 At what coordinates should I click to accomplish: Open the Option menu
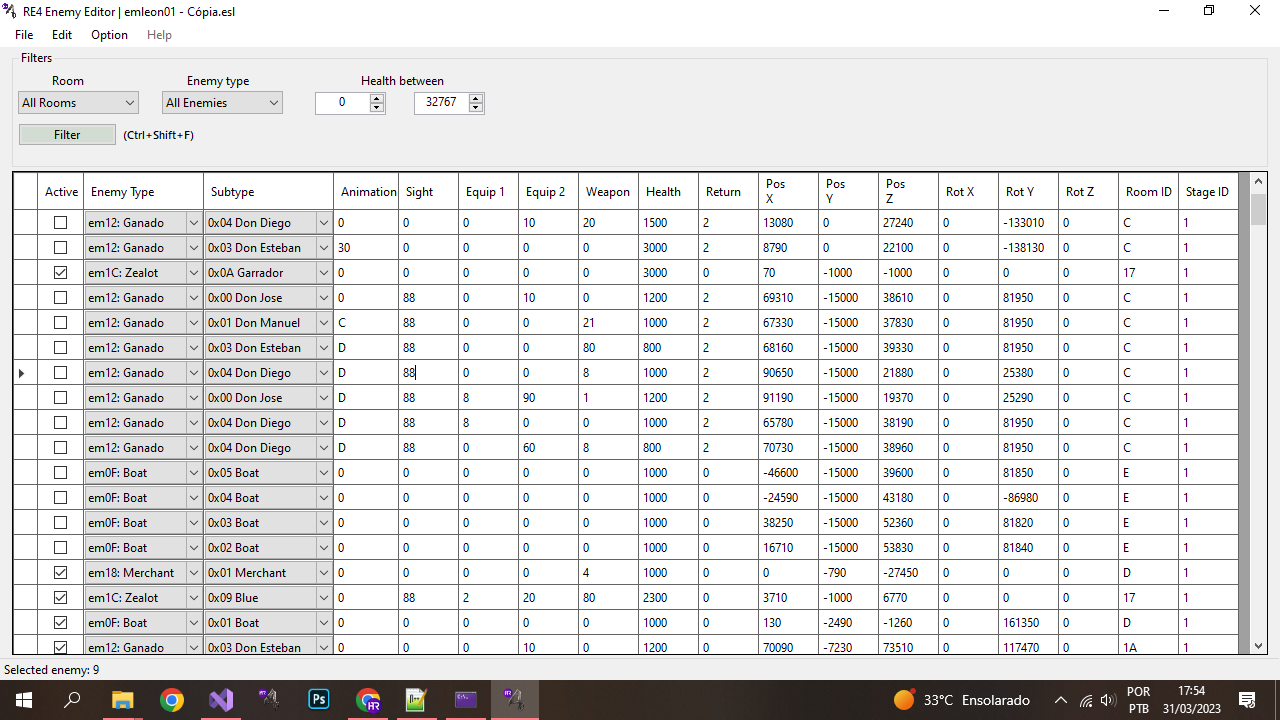point(109,35)
